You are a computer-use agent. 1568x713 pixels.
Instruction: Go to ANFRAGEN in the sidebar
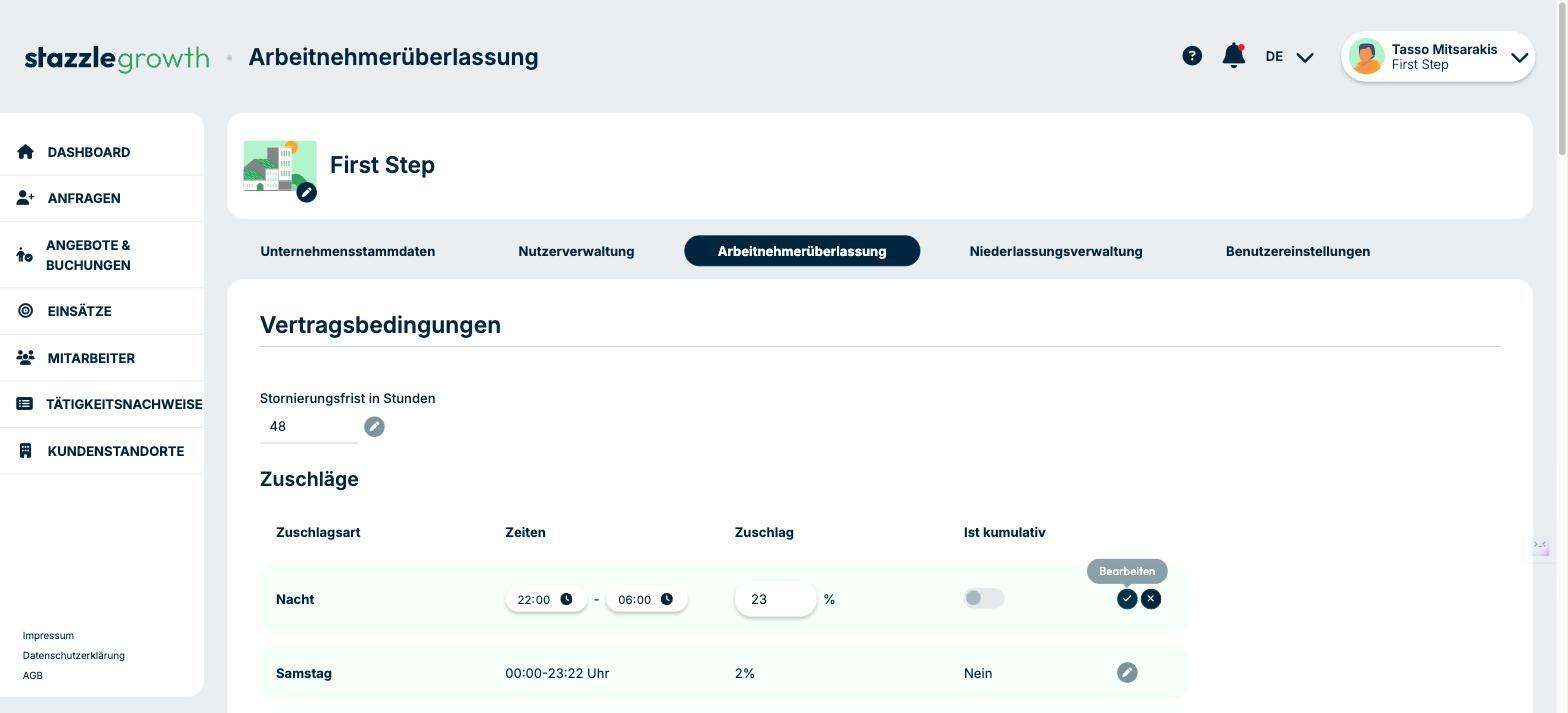pos(84,198)
